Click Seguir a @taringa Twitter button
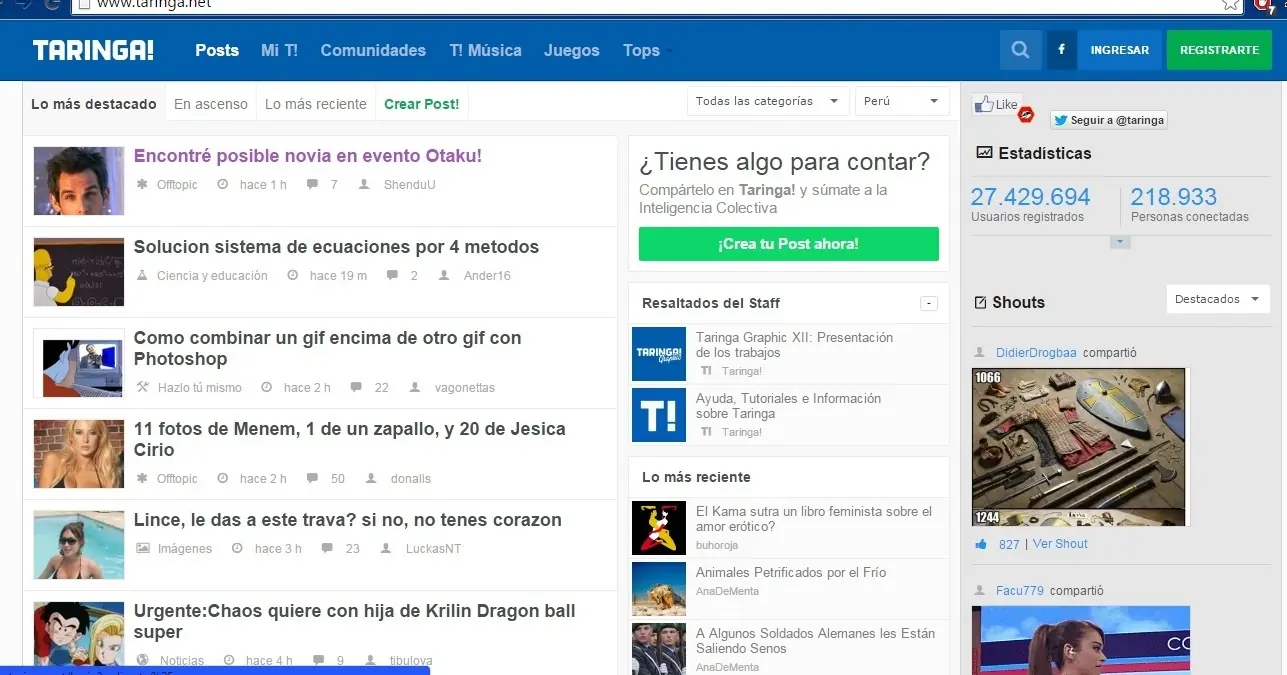The height and width of the screenshot is (675, 1287). click(x=1108, y=120)
